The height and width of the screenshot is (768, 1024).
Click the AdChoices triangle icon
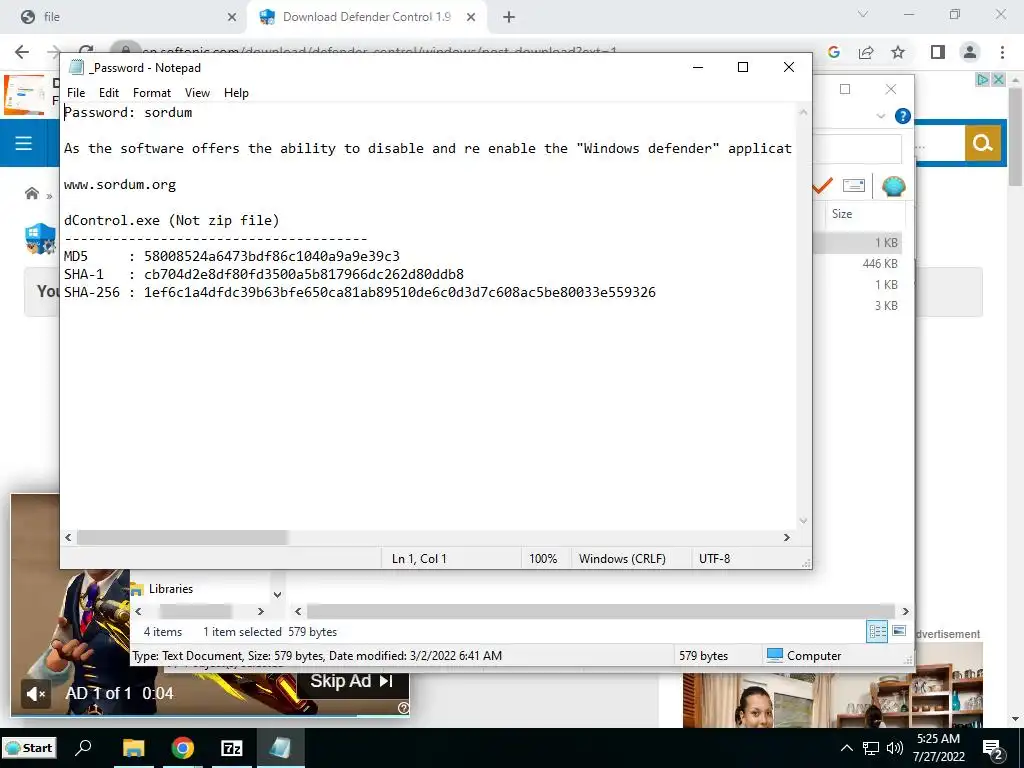982,80
